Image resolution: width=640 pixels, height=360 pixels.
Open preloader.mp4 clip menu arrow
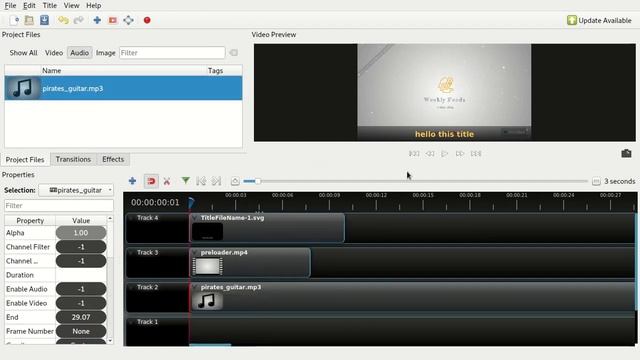tap(195, 253)
